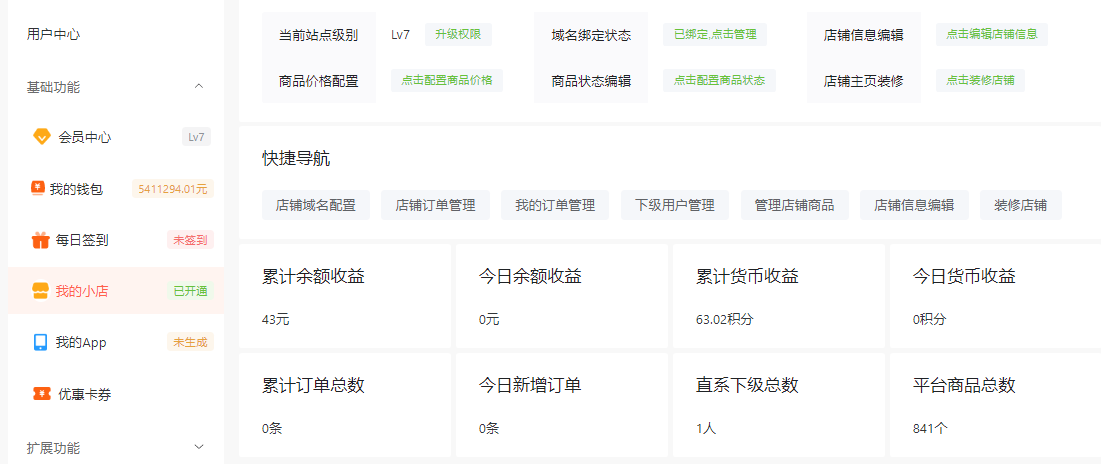Click 点击装修店铺 link
Screen dimensions: 1101x464
[x=980, y=80]
